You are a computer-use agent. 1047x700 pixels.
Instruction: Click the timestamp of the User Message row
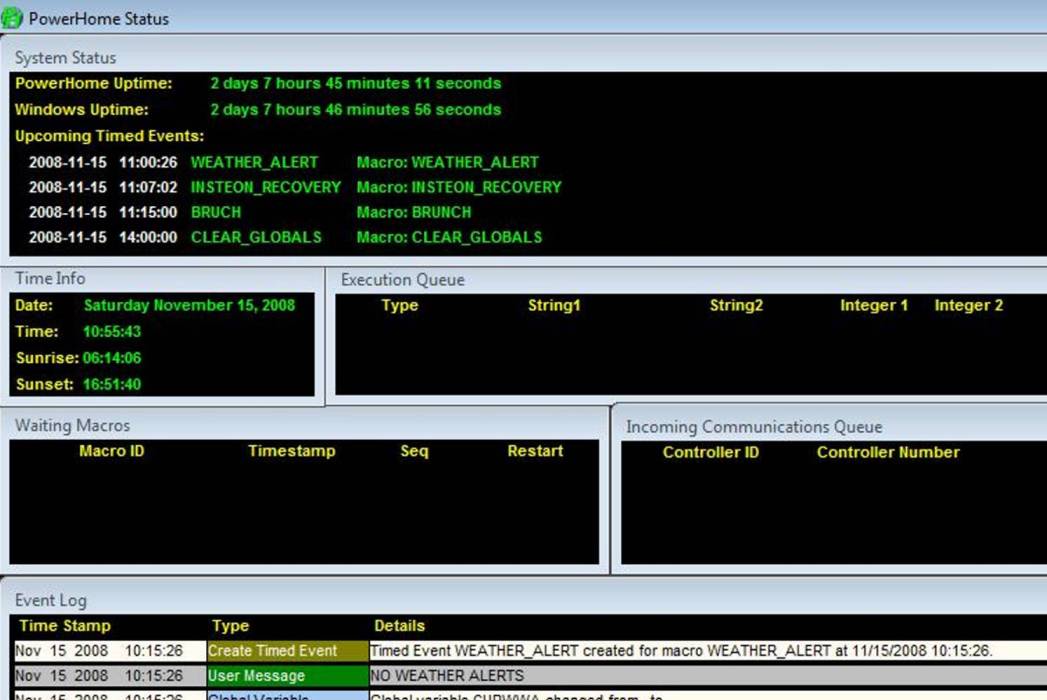coord(99,676)
